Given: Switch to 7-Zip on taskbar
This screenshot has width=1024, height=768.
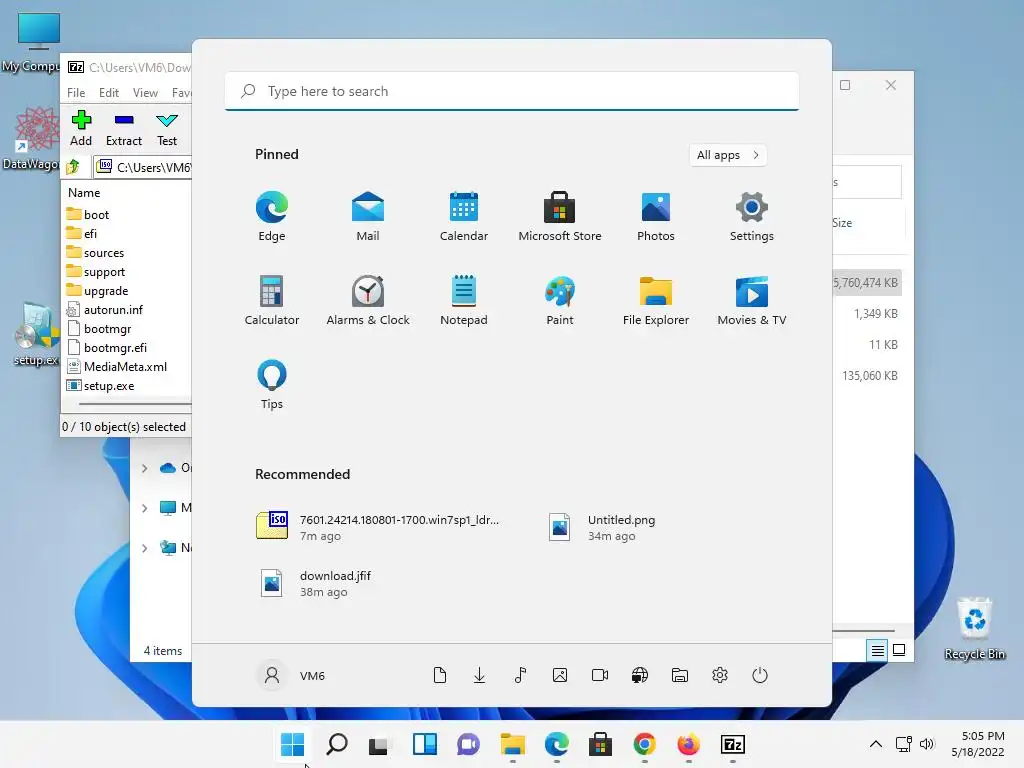Looking at the screenshot, I should coord(733,744).
